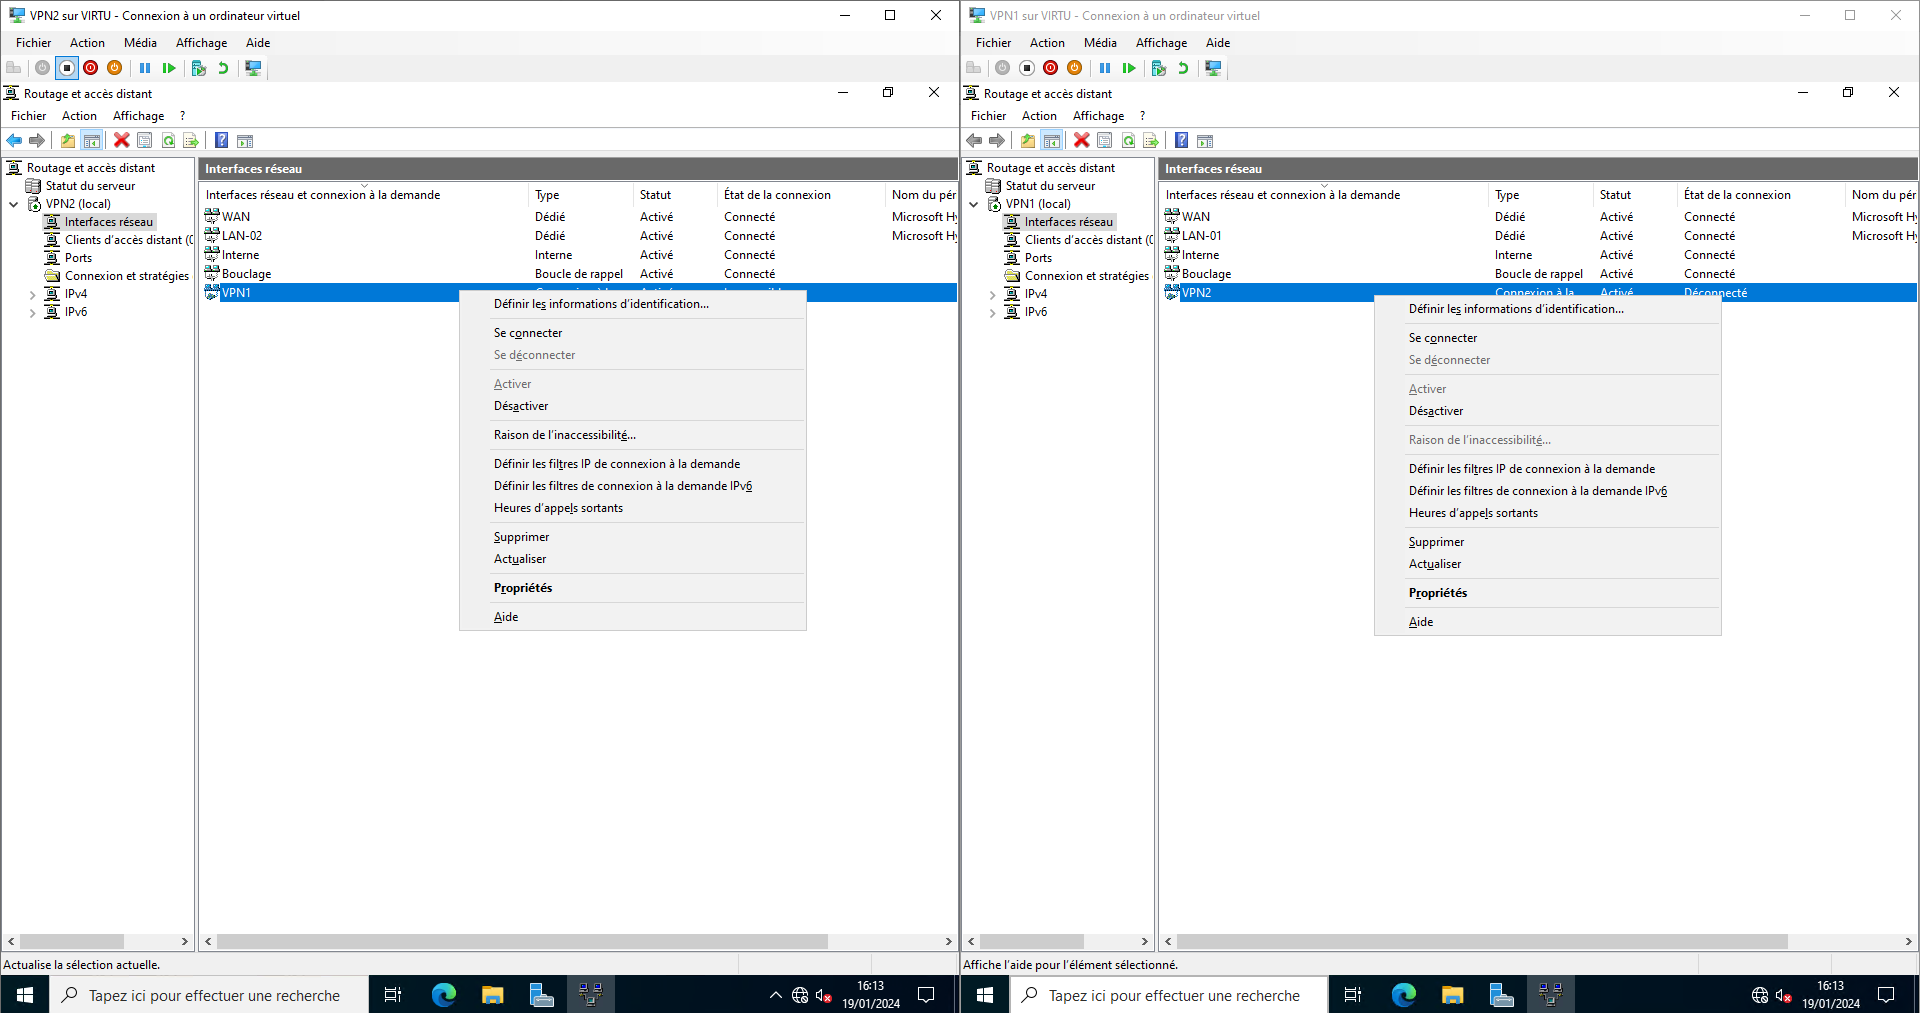Click the Revert icon in the VPN1 window toolbar
Screen dimensions: 1920x1013
click(x=1183, y=68)
